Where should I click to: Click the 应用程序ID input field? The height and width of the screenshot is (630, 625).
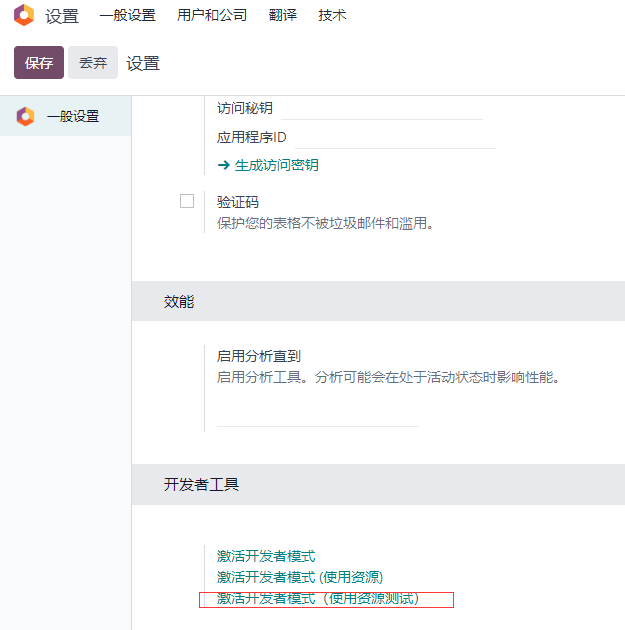coord(395,138)
